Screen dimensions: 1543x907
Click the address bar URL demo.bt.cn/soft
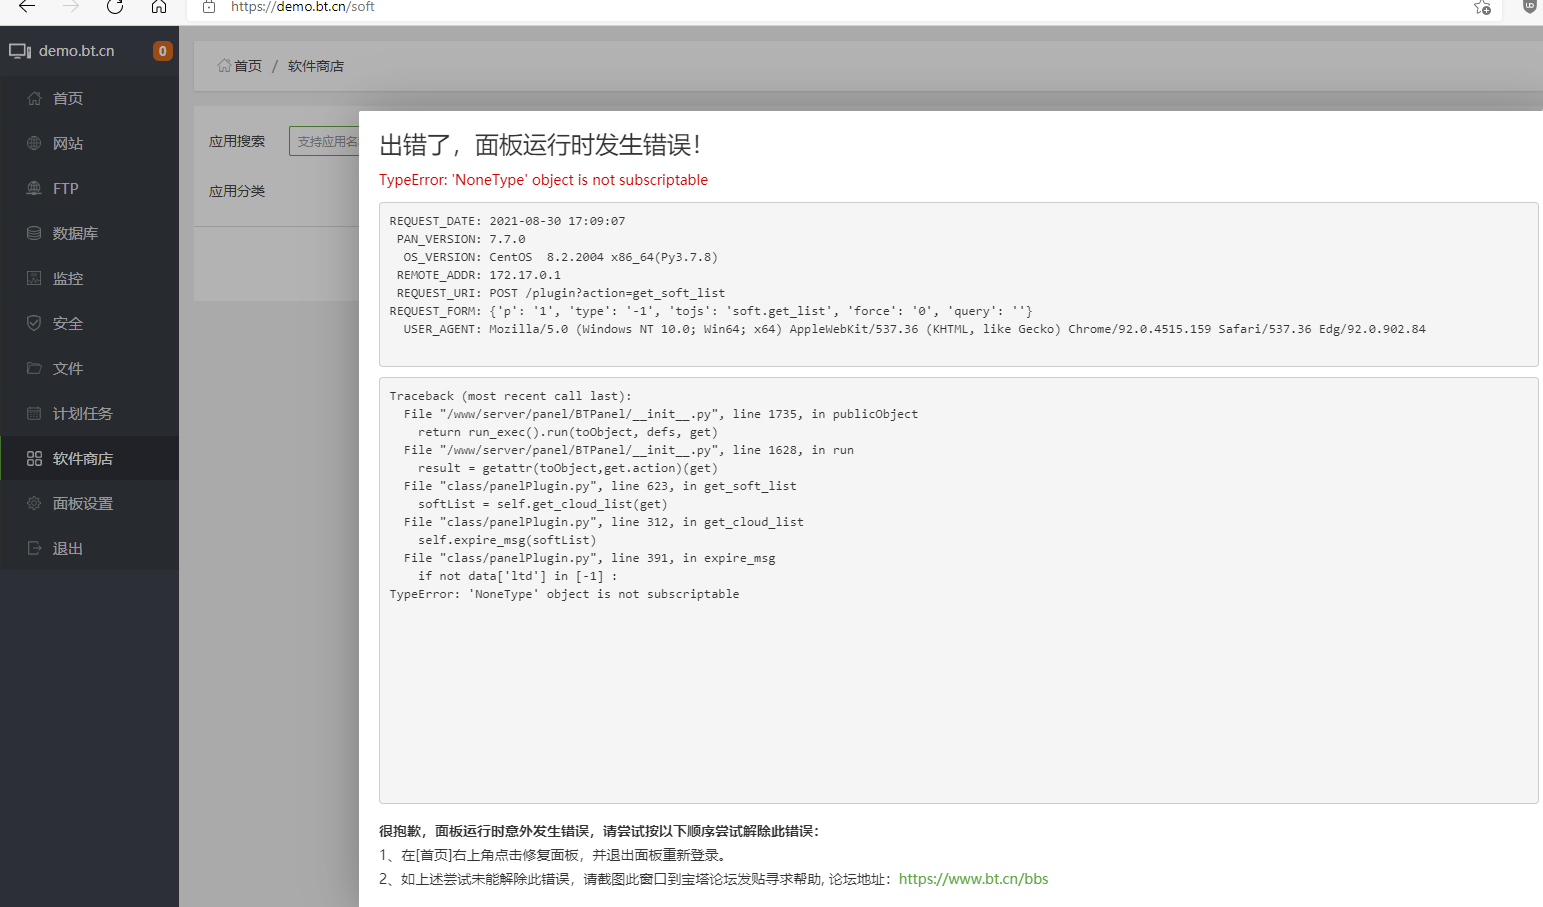pos(303,7)
